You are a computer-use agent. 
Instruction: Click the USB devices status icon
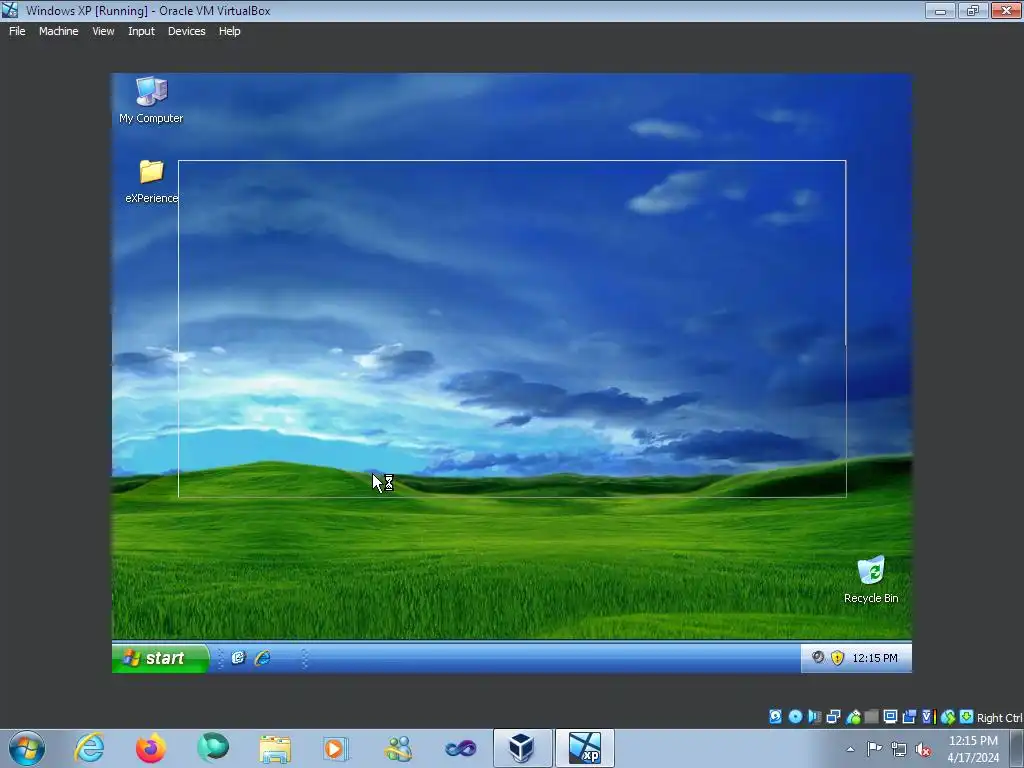pyautogui.click(x=853, y=717)
